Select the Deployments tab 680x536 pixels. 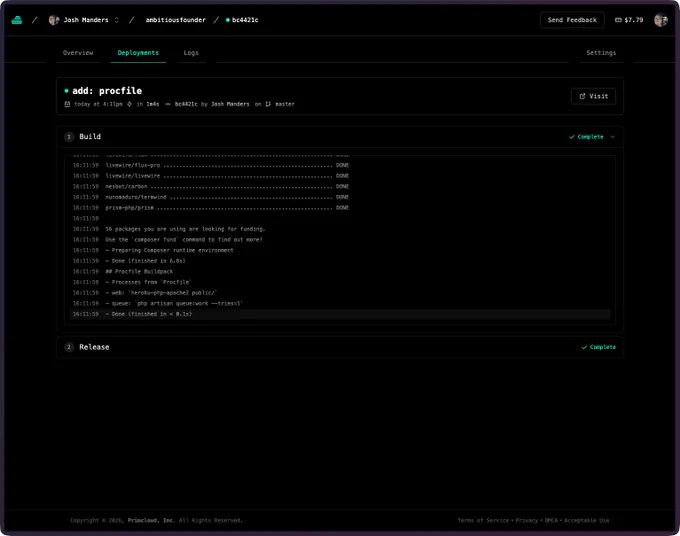(x=138, y=53)
